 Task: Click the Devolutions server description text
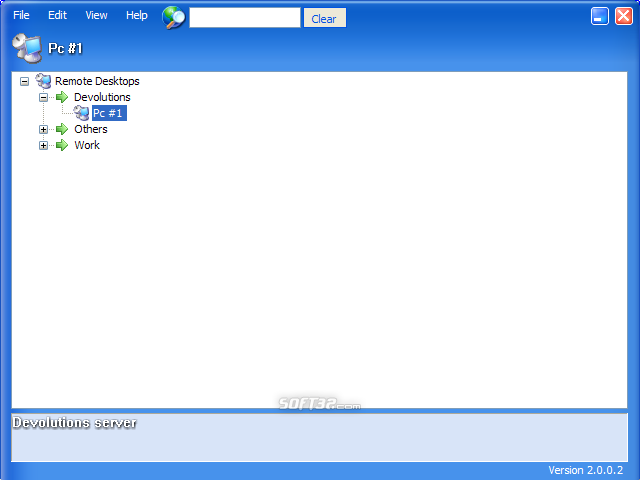(74, 423)
